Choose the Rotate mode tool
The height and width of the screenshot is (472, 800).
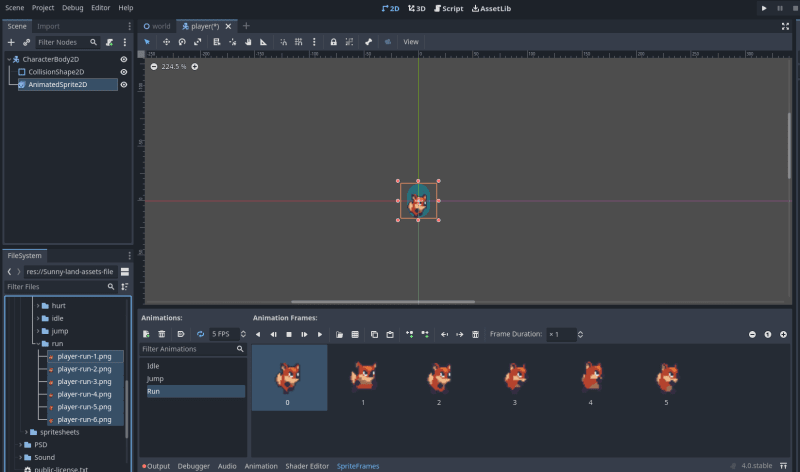click(x=182, y=42)
